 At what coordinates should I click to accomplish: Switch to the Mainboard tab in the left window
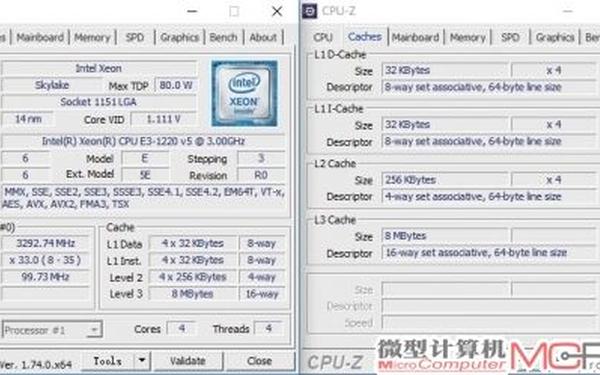(40, 37)
